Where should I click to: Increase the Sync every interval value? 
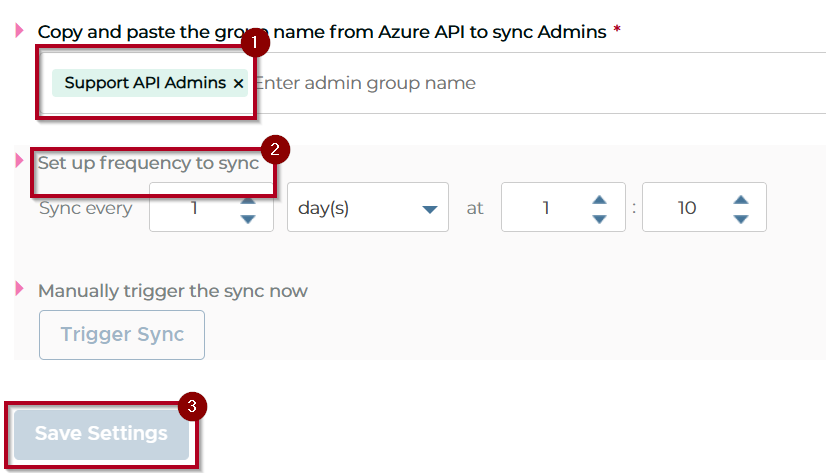pos(248,201)
